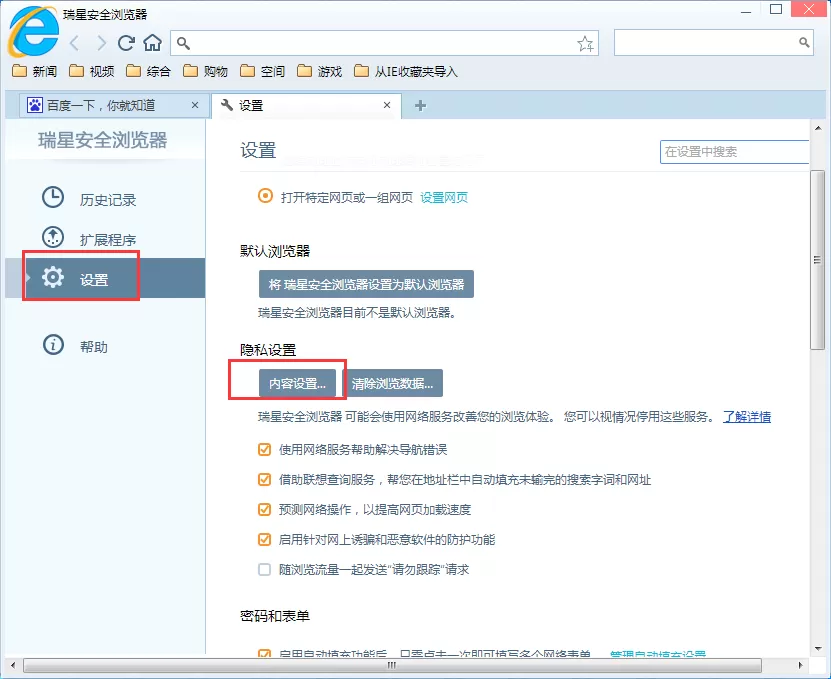
Task: Maximize the browser window
Action: coord(776,9)
